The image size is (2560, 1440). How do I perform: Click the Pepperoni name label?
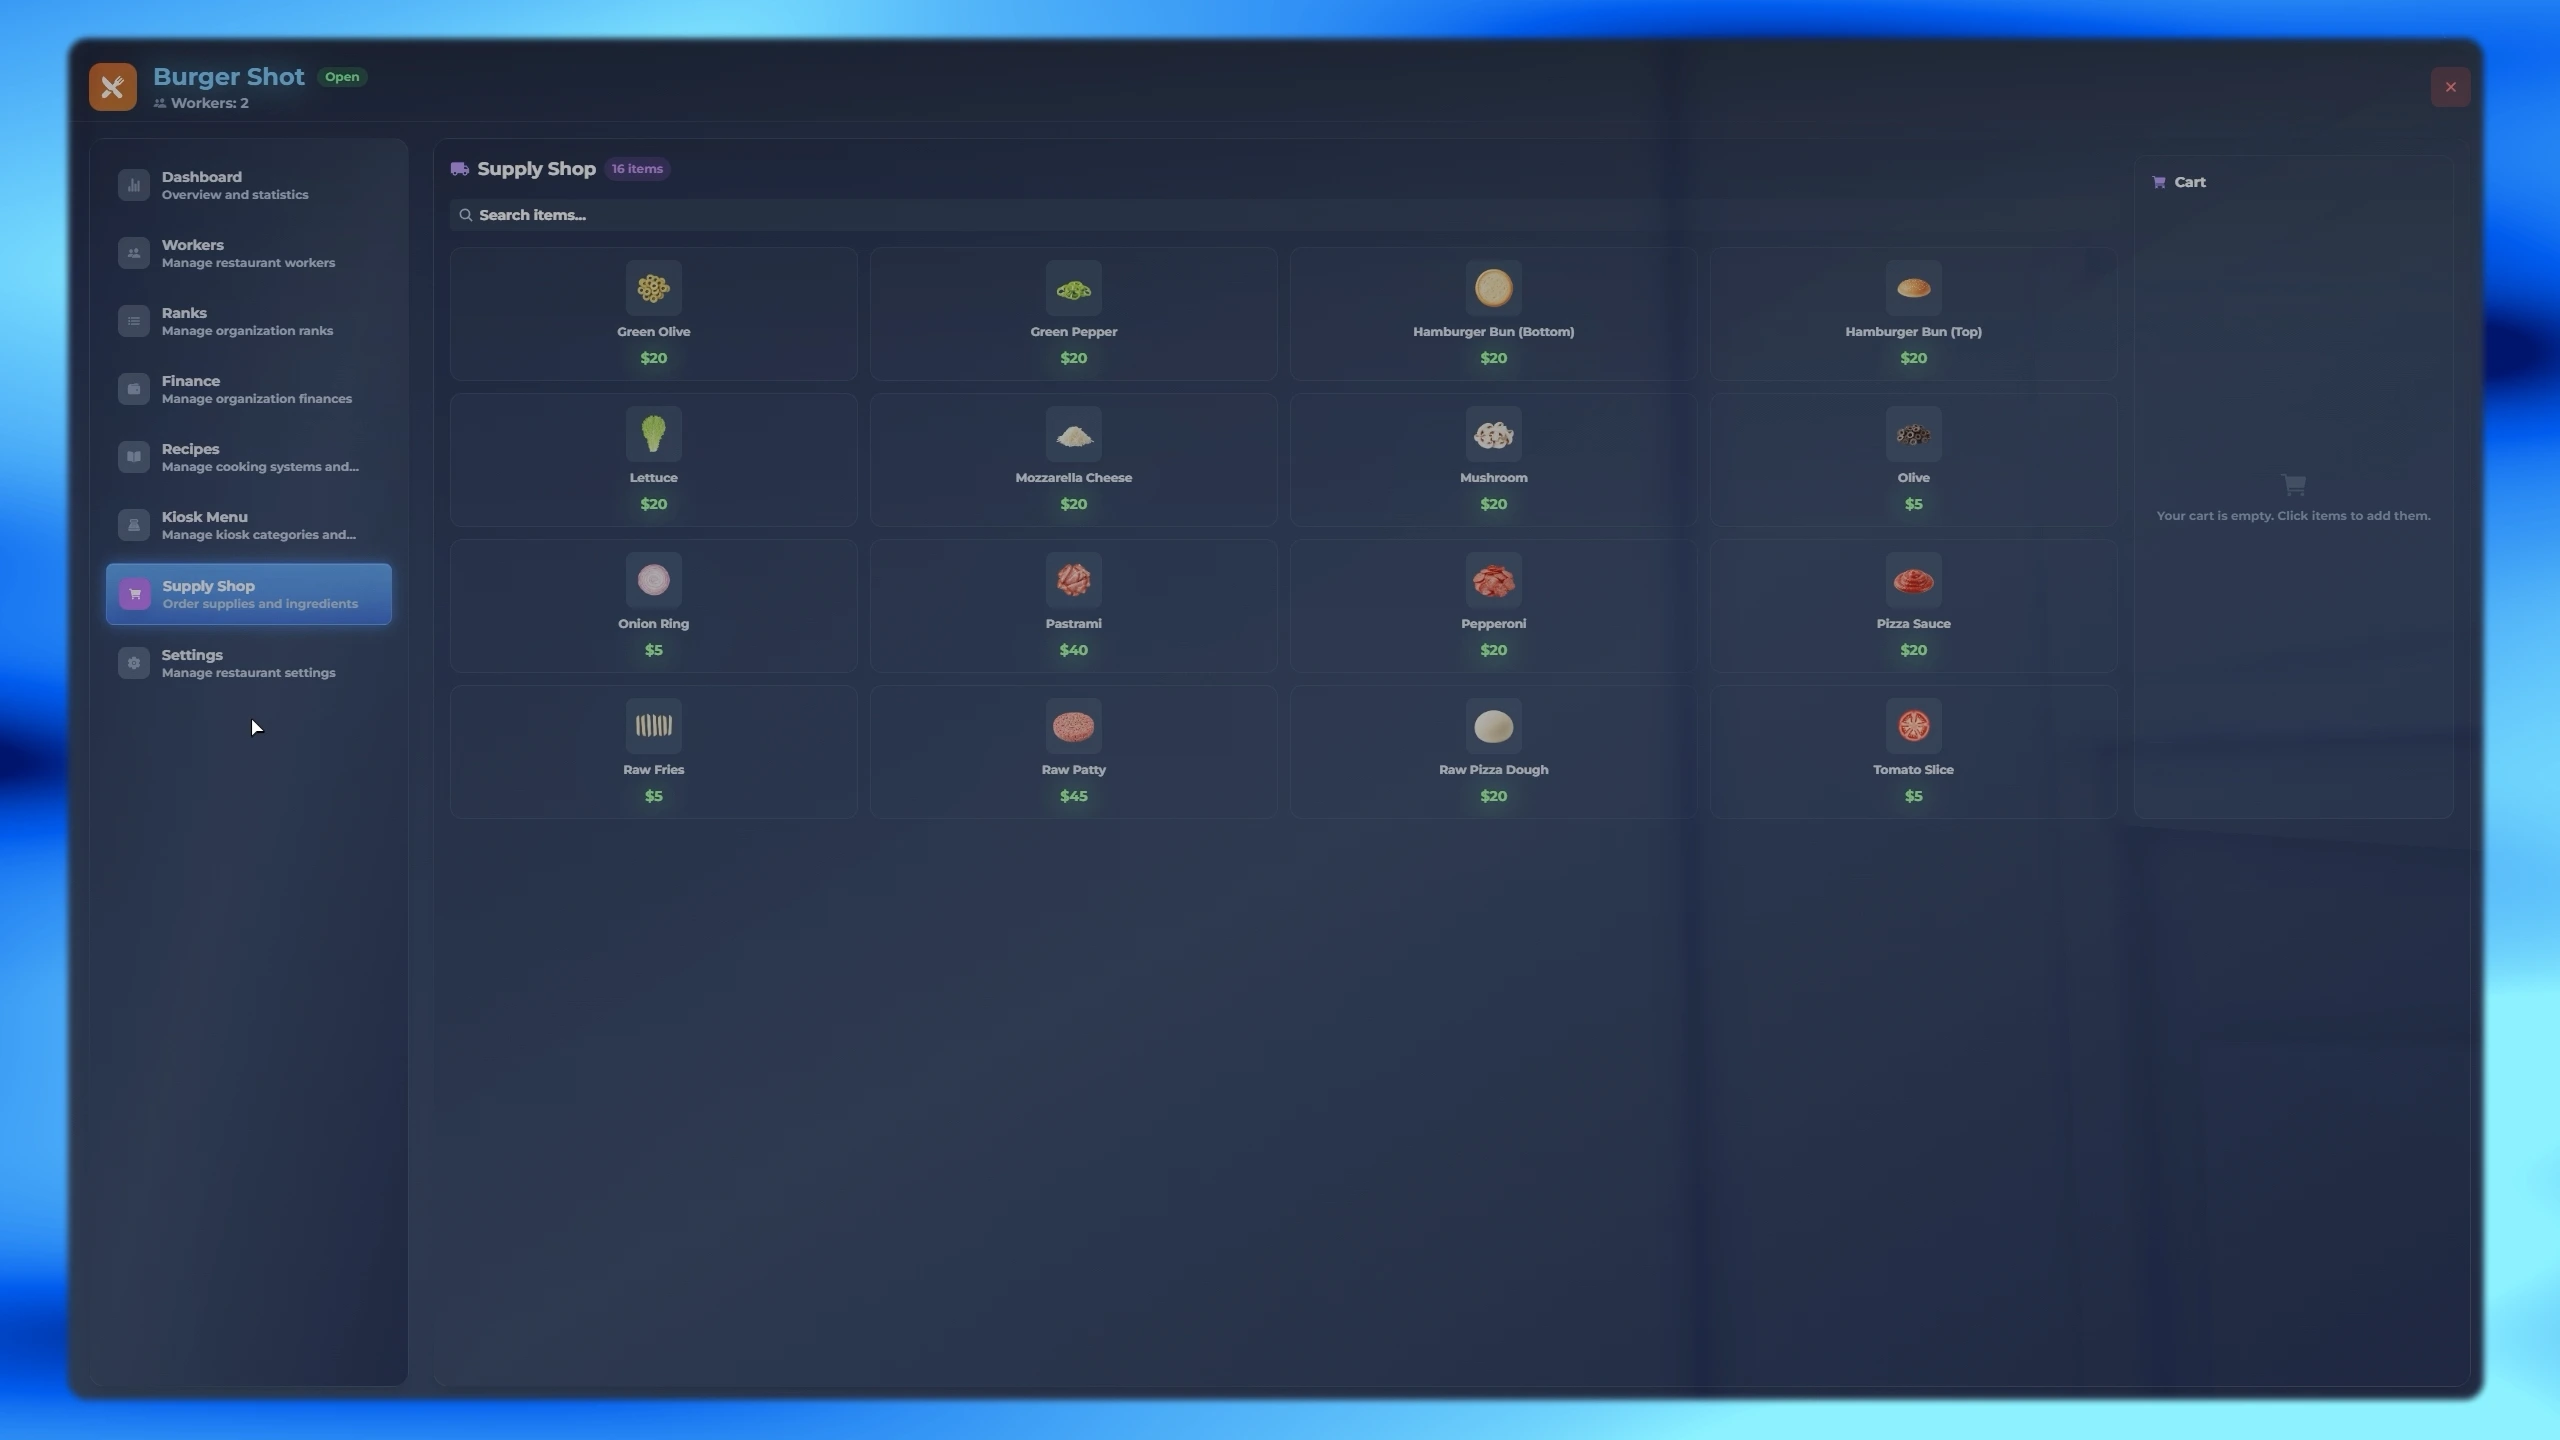coord(1493,624)
